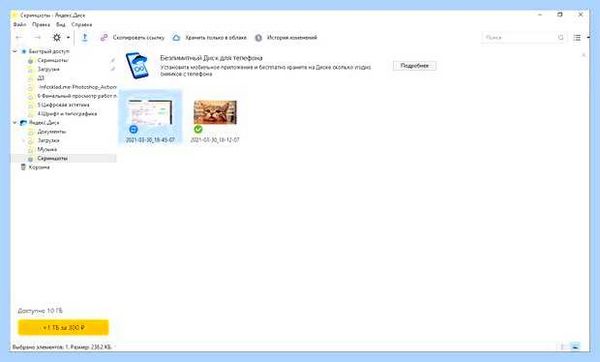Collapse the Быстрый доступ tree node
The image size is (600, 362).
coord(15,51)
